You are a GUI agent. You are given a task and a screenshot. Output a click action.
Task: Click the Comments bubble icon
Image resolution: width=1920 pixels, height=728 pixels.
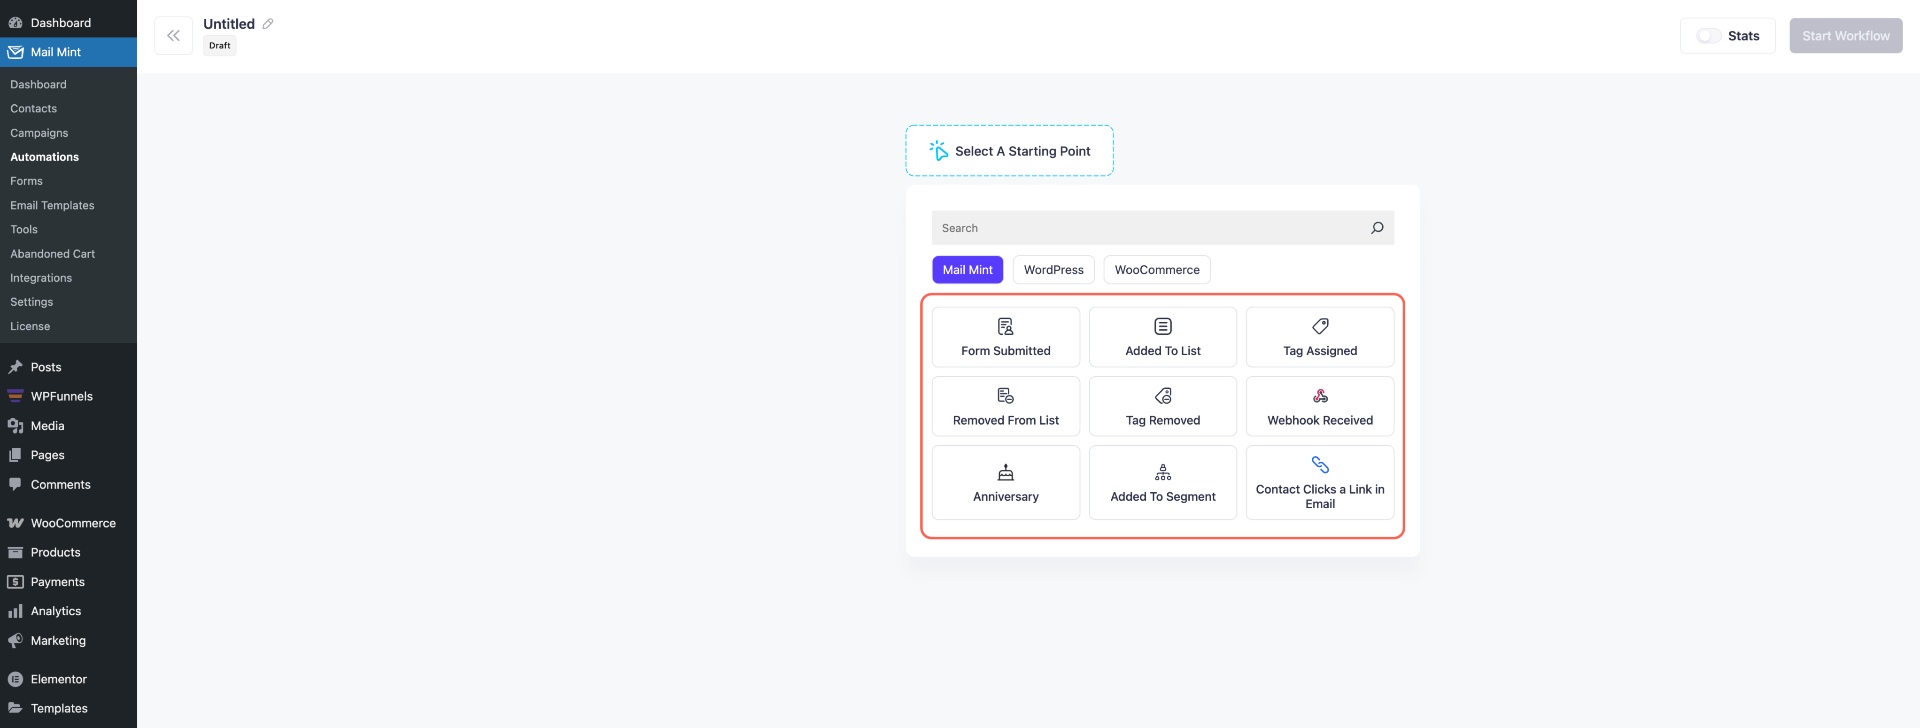[x=16, y=484]
